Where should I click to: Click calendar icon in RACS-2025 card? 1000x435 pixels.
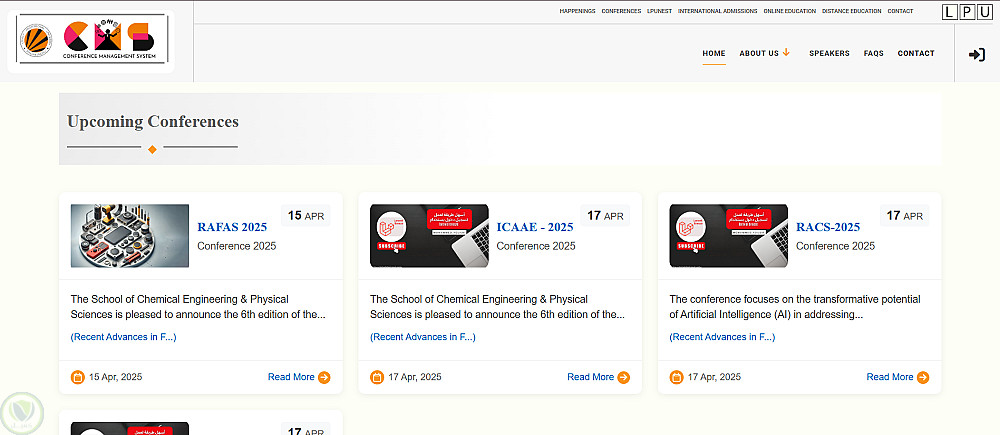[x=676, y=377]
